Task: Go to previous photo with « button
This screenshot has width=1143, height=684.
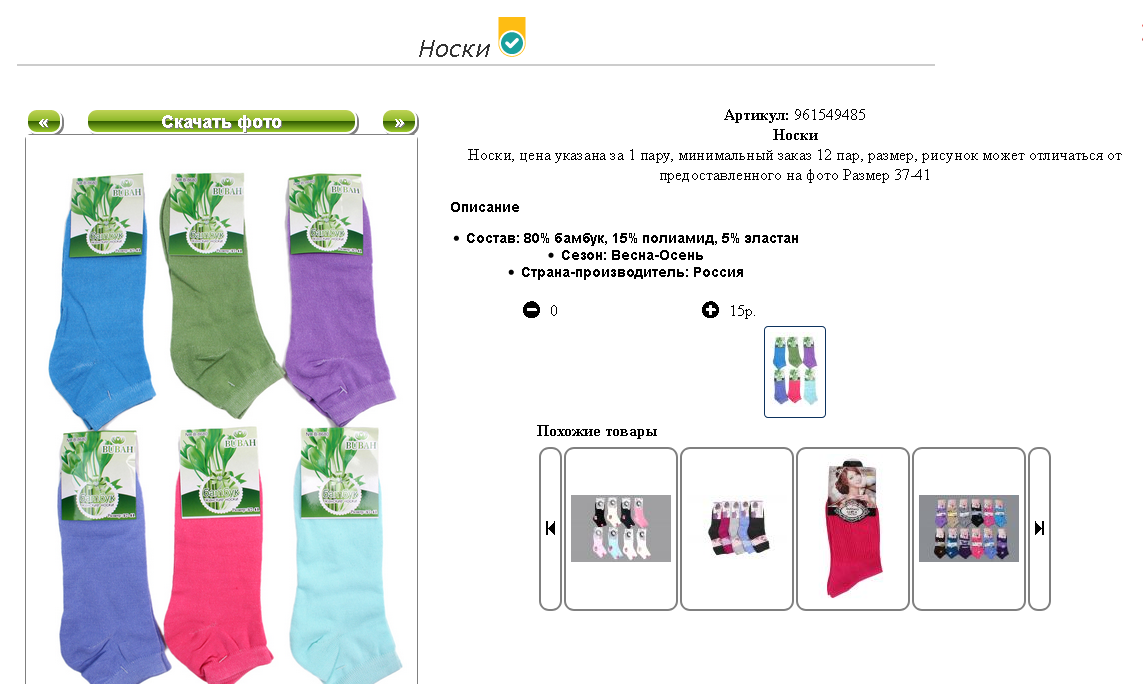Action: point(44,122)
